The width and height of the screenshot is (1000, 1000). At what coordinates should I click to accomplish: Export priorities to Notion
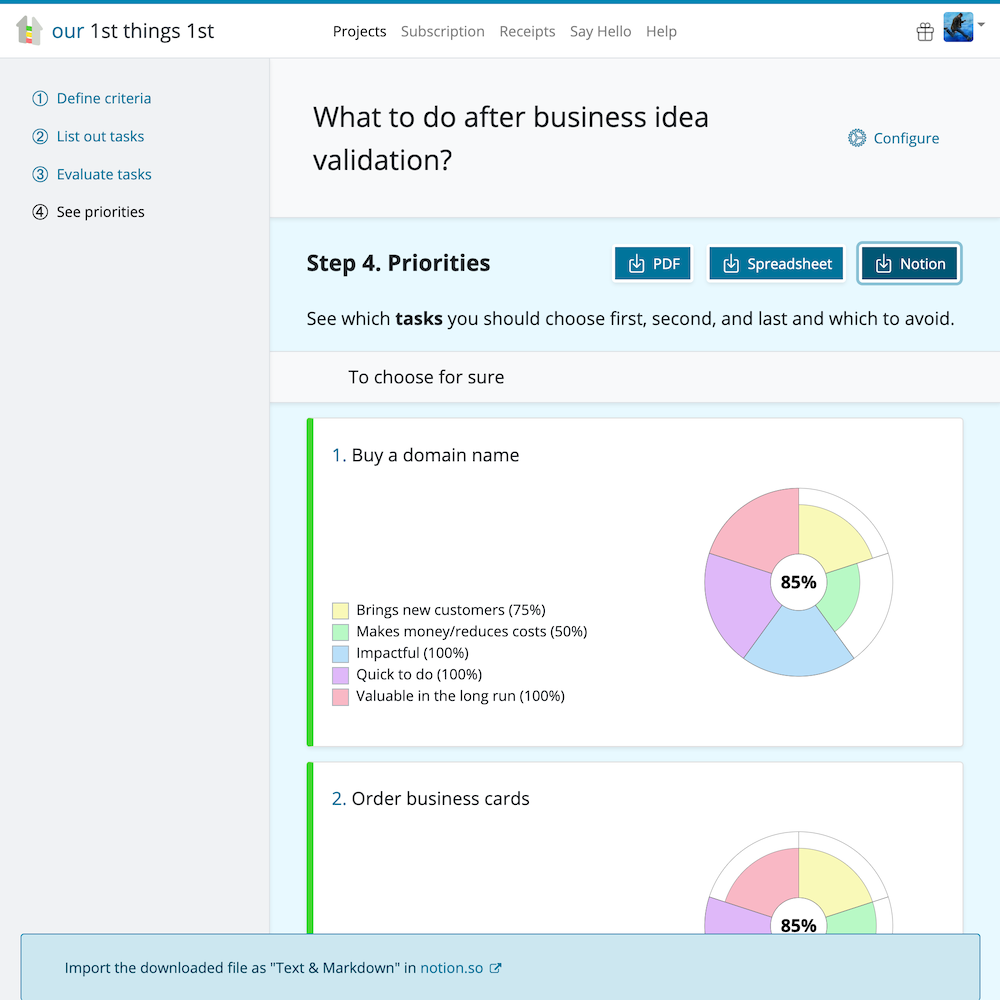(x=909, y=263)
